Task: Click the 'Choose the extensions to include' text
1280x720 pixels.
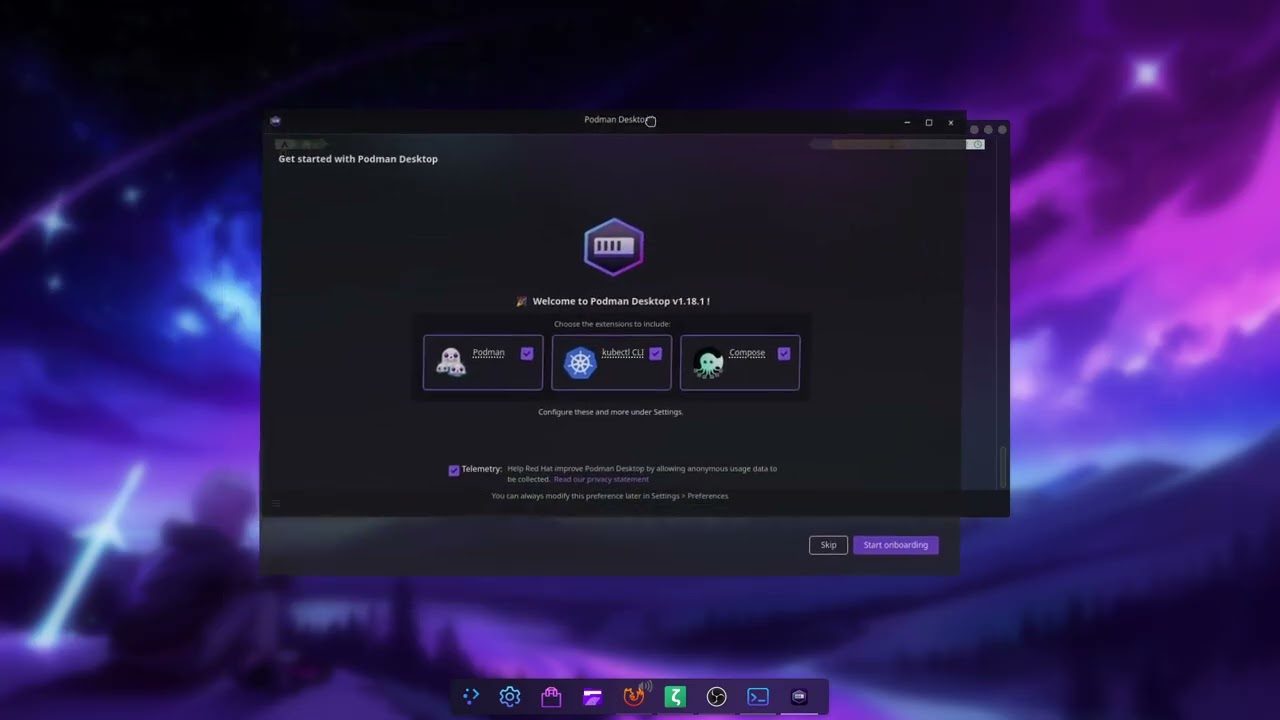Action: tap(612, 324)
